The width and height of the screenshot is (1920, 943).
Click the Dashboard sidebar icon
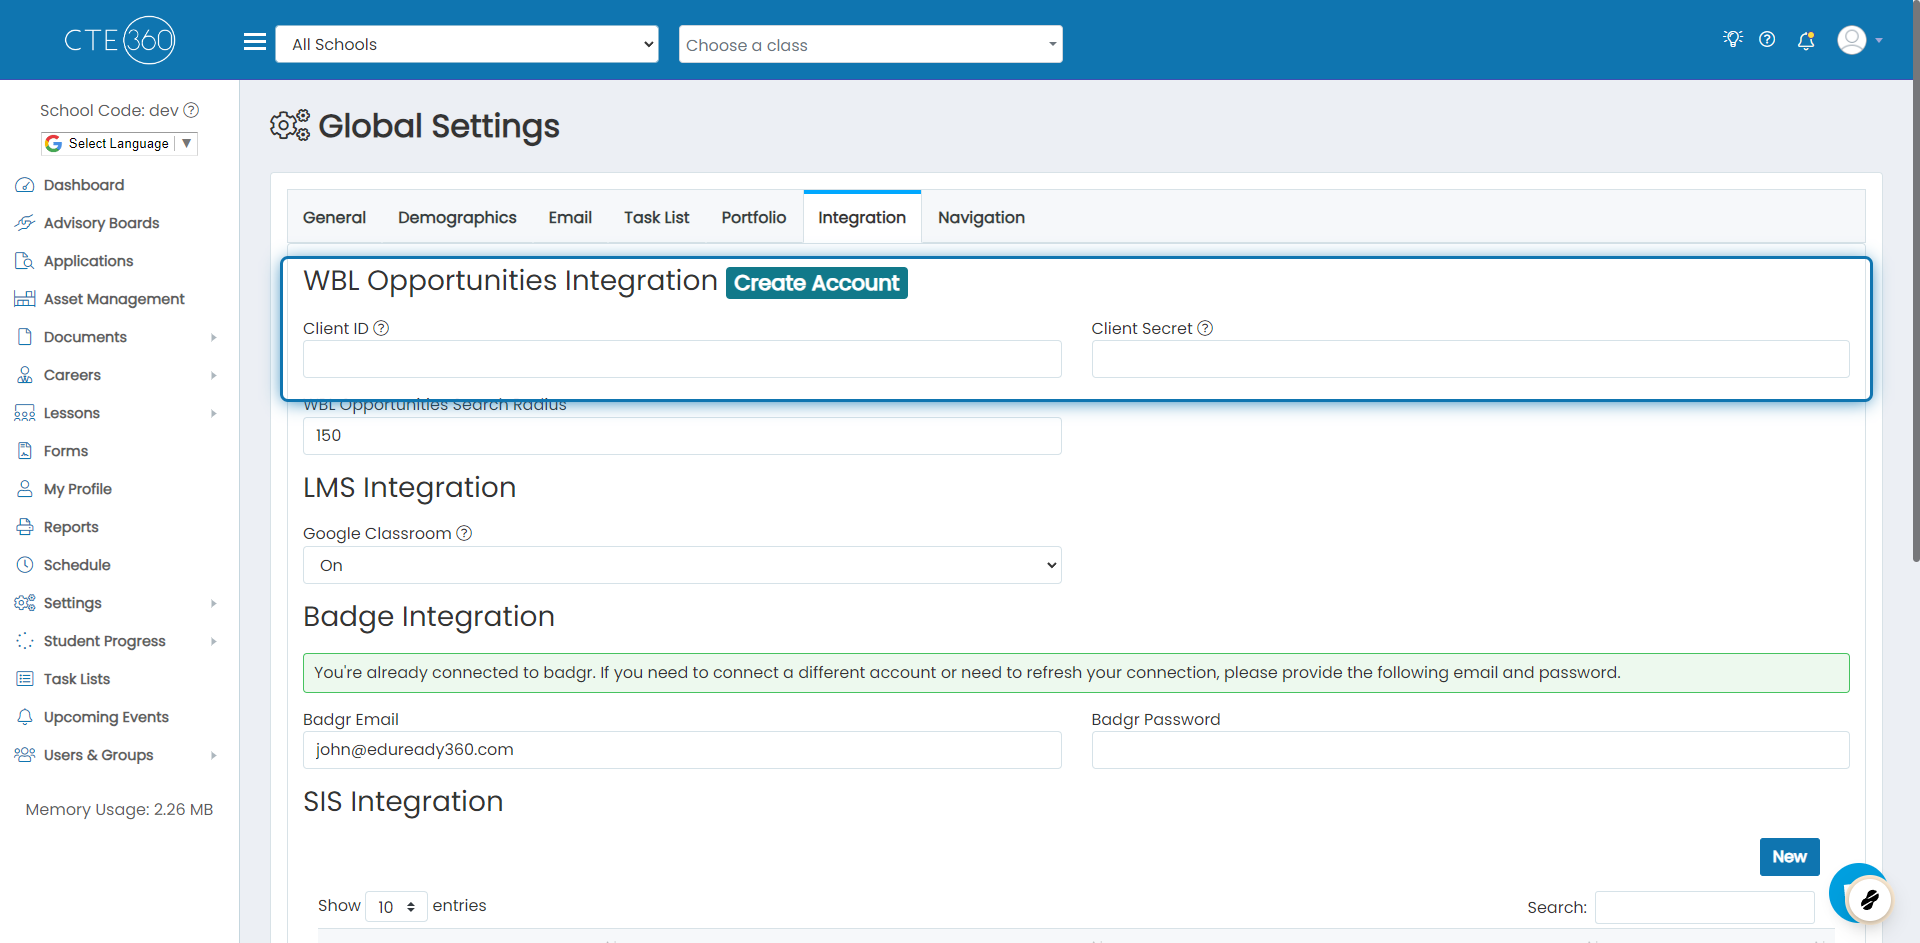click(x=25, y=185)
